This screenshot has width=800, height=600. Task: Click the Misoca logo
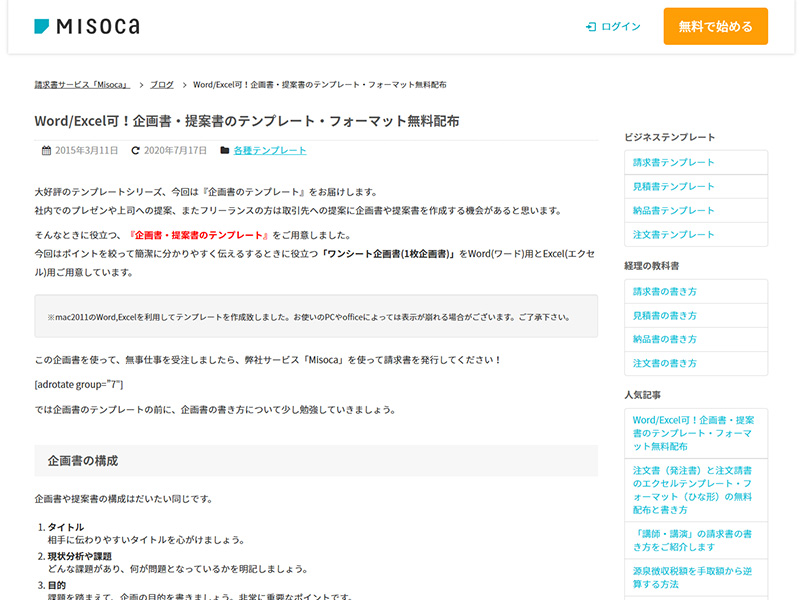87,27
